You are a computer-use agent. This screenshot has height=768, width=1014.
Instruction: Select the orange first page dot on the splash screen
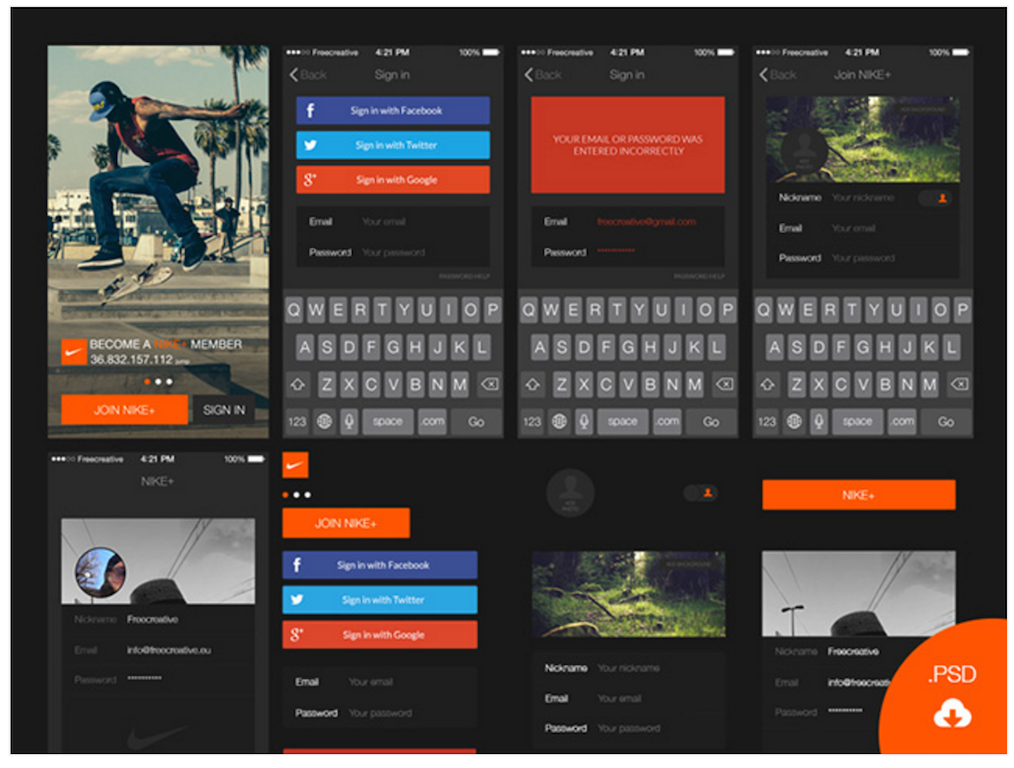click(147, 382)
